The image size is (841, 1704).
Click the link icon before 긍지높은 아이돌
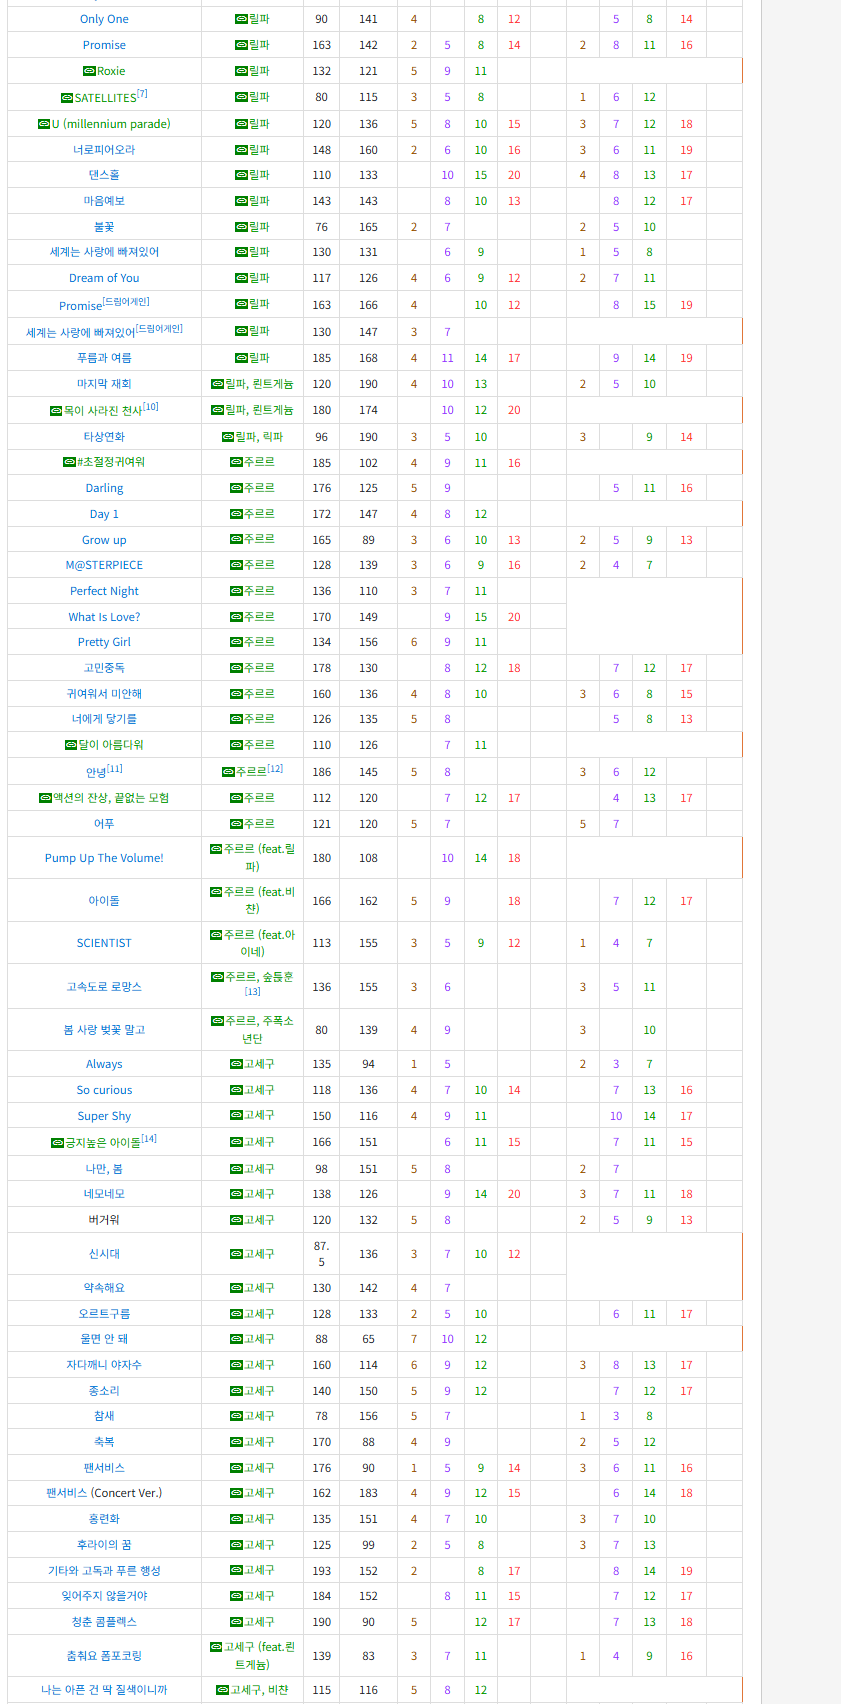[57, 1142]
